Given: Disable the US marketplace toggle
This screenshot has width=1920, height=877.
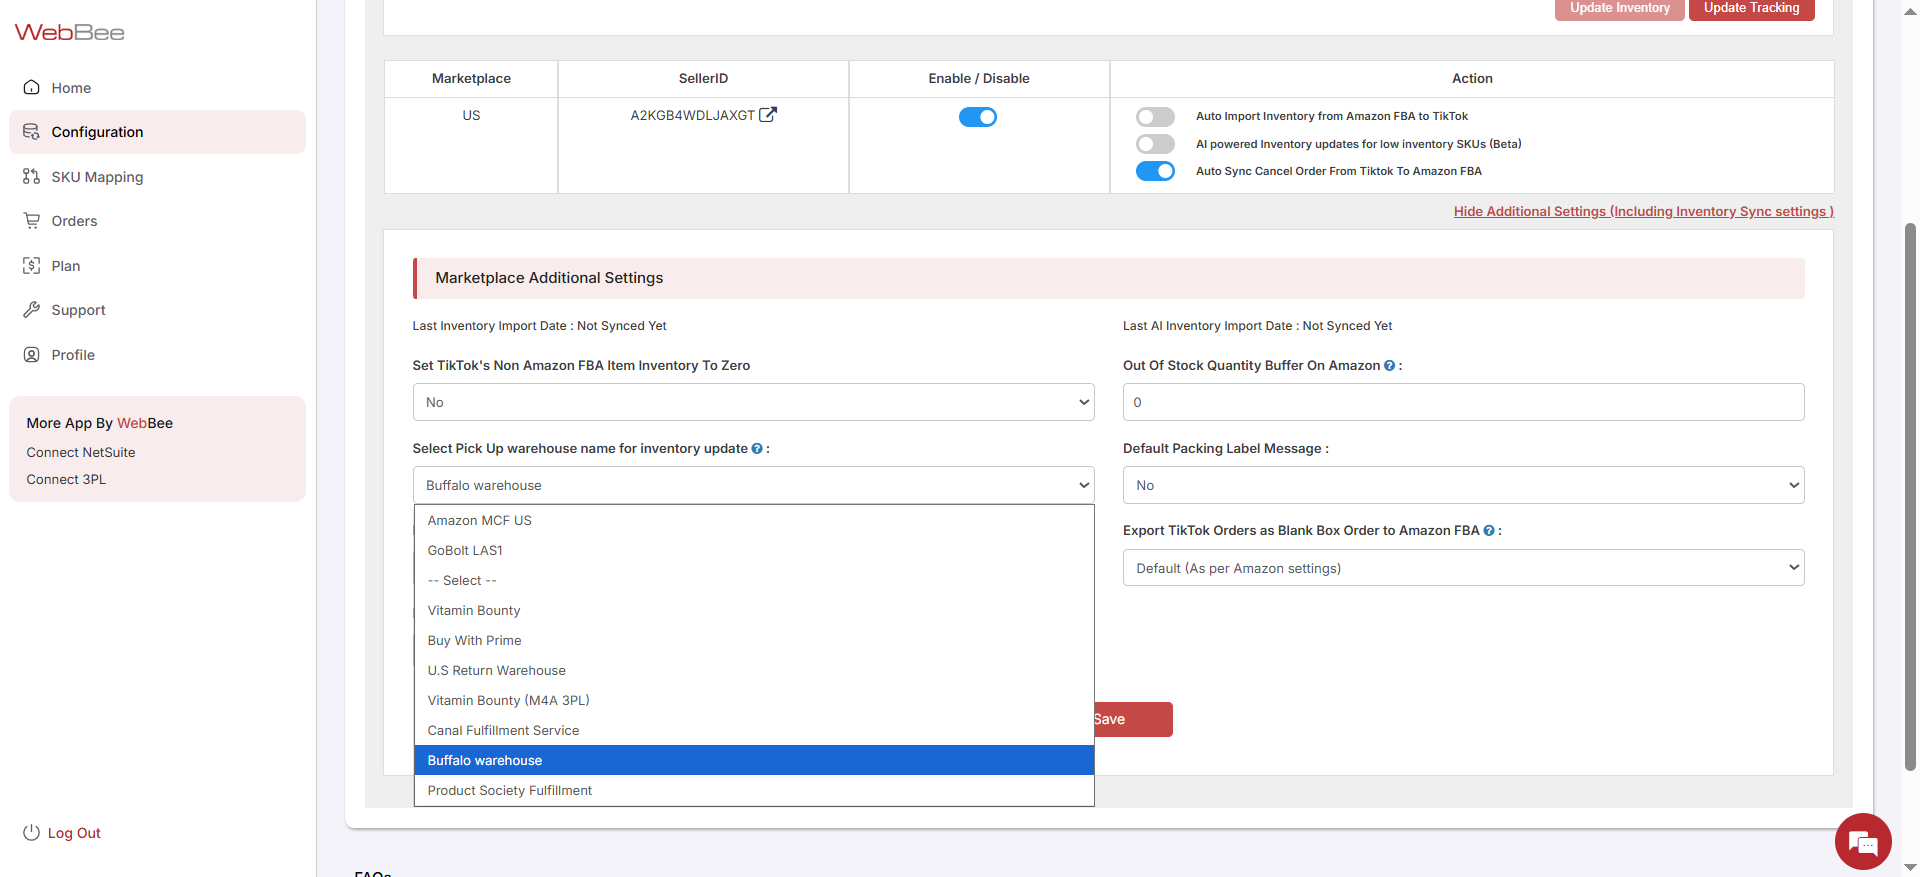Looking at the screenshot, I should (977, 117).
